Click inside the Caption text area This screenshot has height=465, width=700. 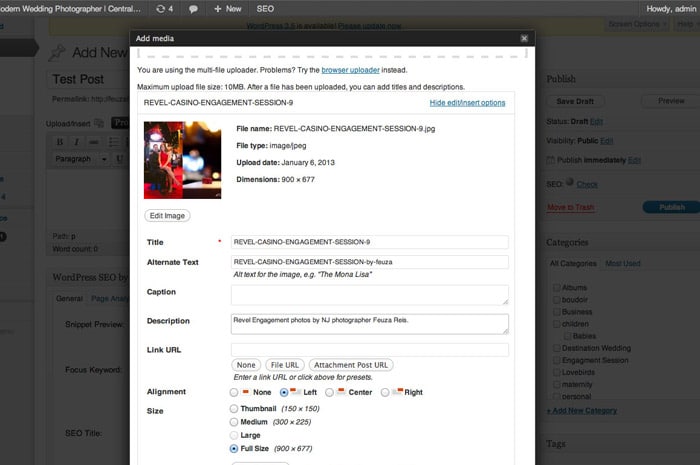tap(370, 295)
